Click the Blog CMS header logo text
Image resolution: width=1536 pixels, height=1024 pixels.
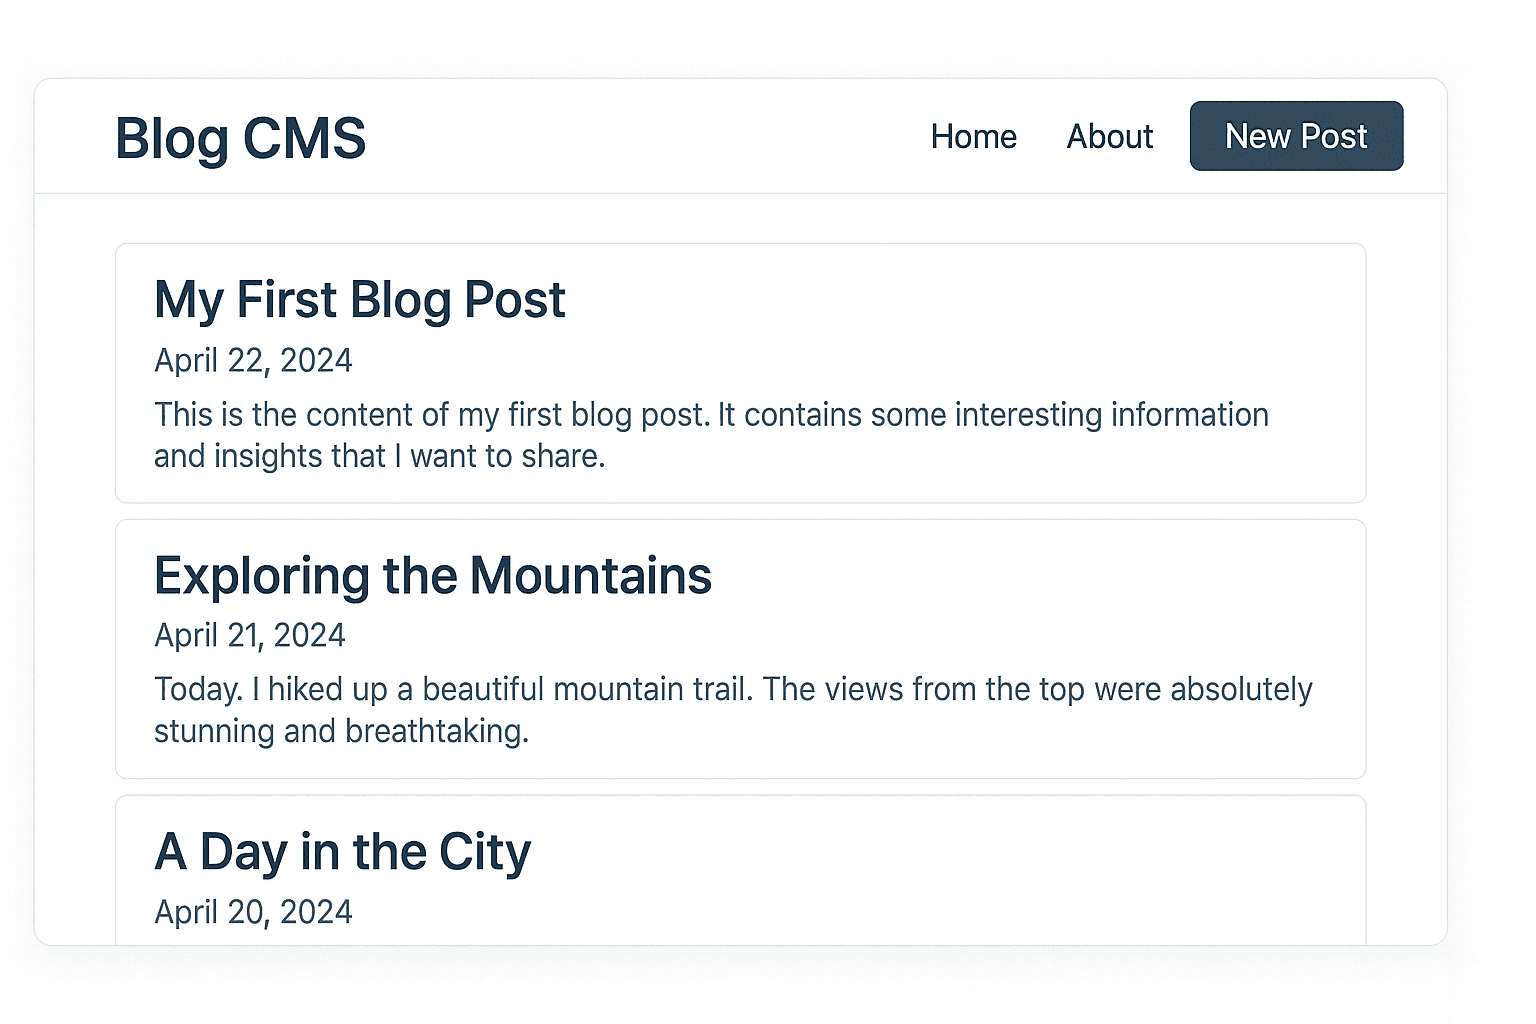(240, 139)
